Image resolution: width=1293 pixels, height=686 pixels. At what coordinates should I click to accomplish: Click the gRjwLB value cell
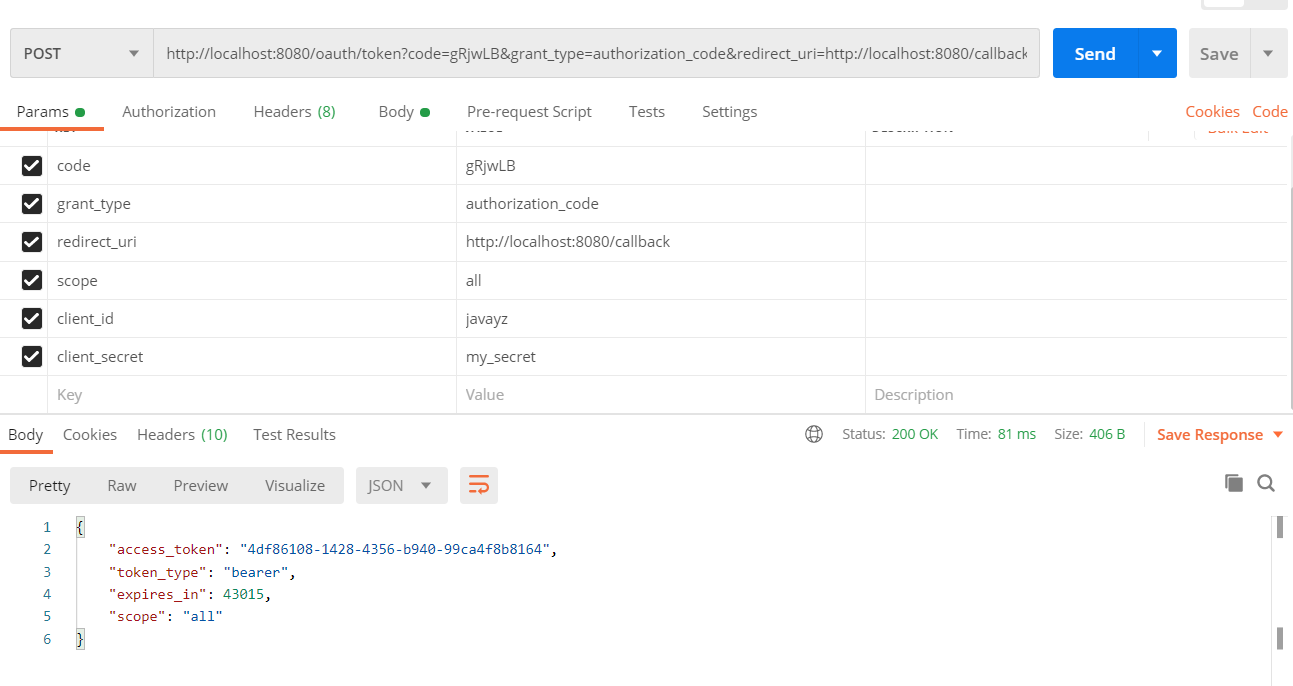tap(661, 165)
